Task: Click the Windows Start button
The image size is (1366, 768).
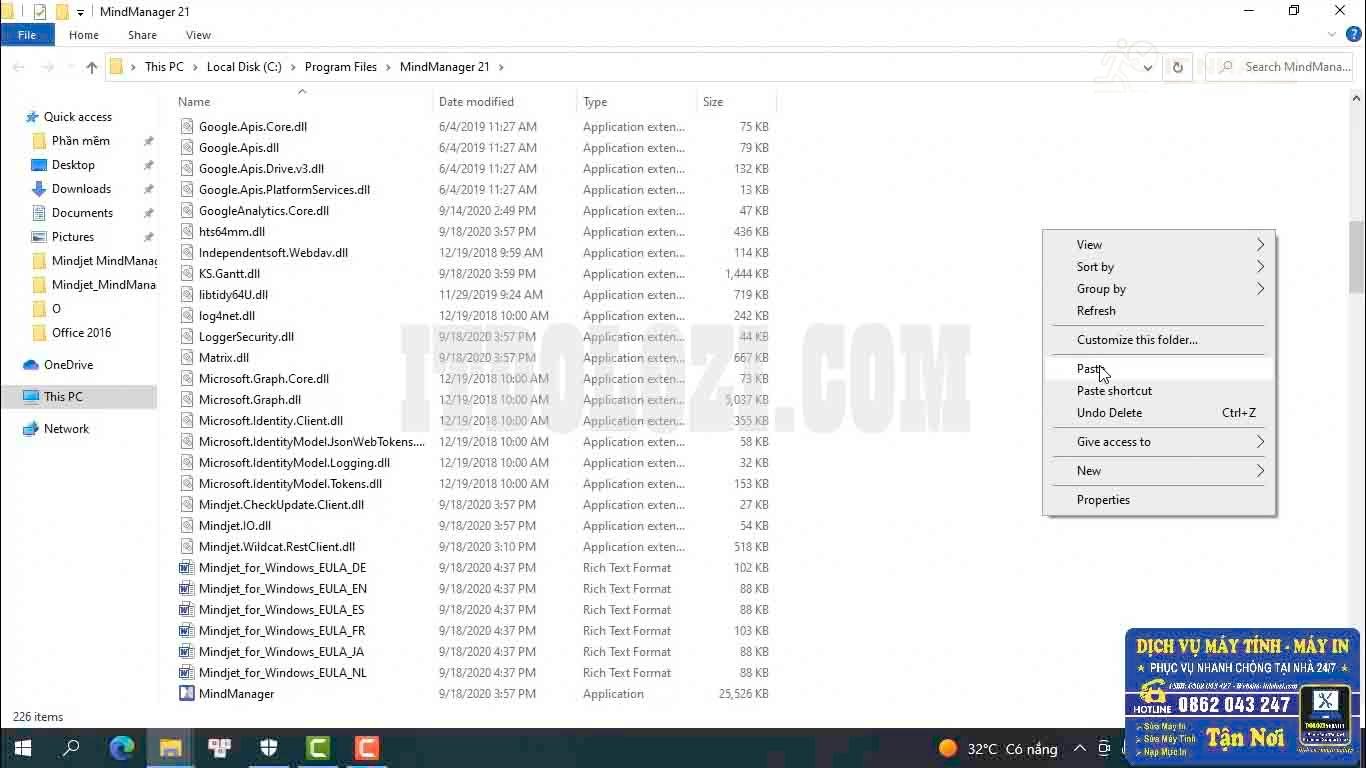Action: coord(22,748)
